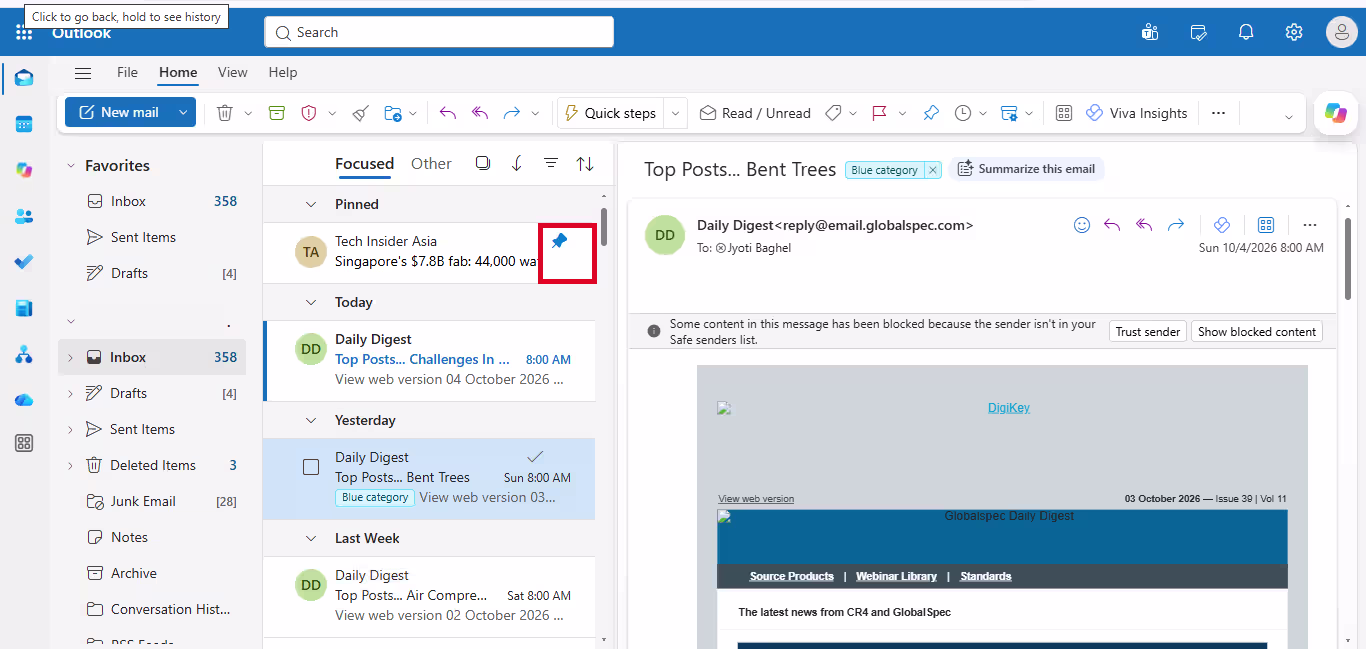Viewport: 1366px width, 649px height.
Task: Collapse the Today group header
Action: tap(310, 302)
